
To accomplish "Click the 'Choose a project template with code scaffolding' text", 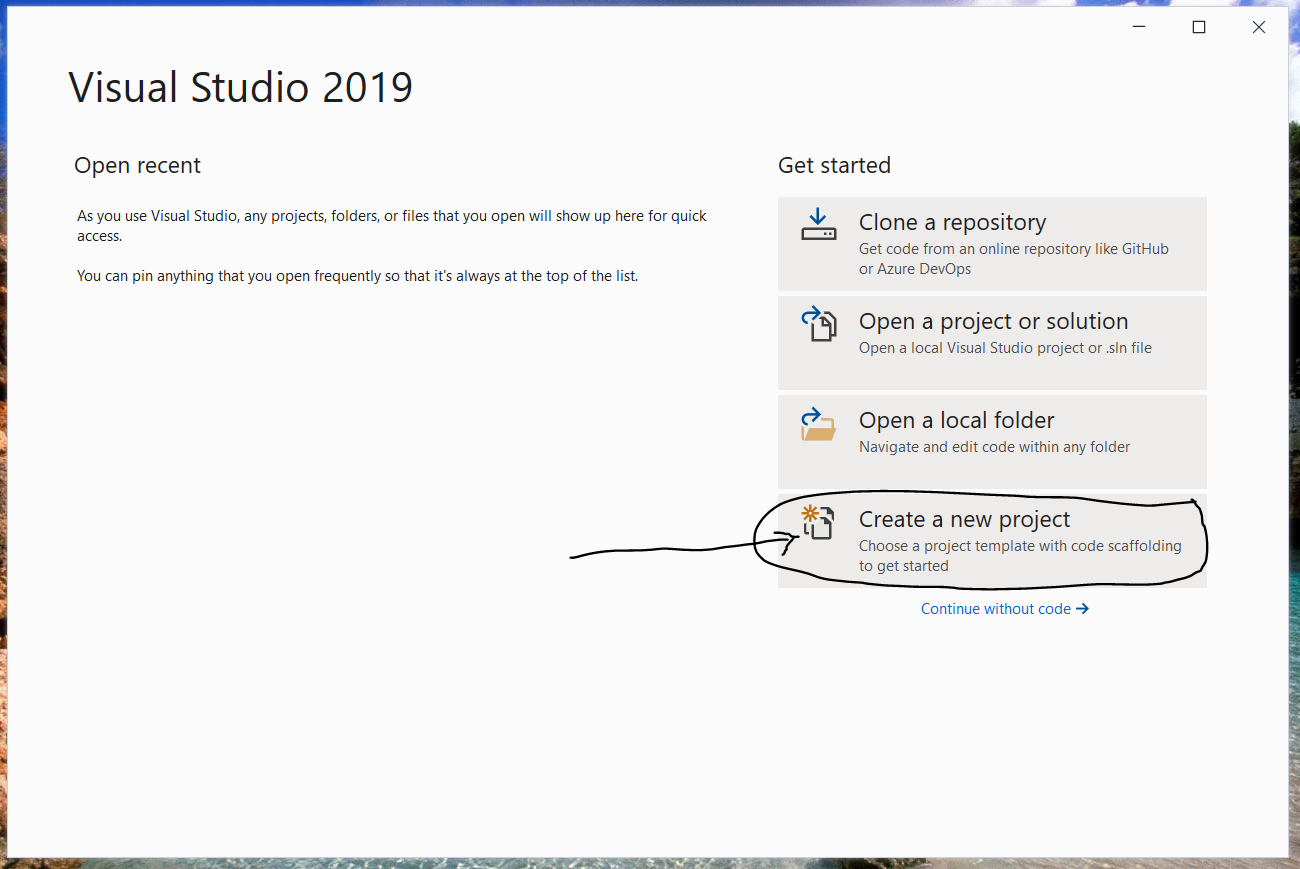I will (x=1020, y=556).
